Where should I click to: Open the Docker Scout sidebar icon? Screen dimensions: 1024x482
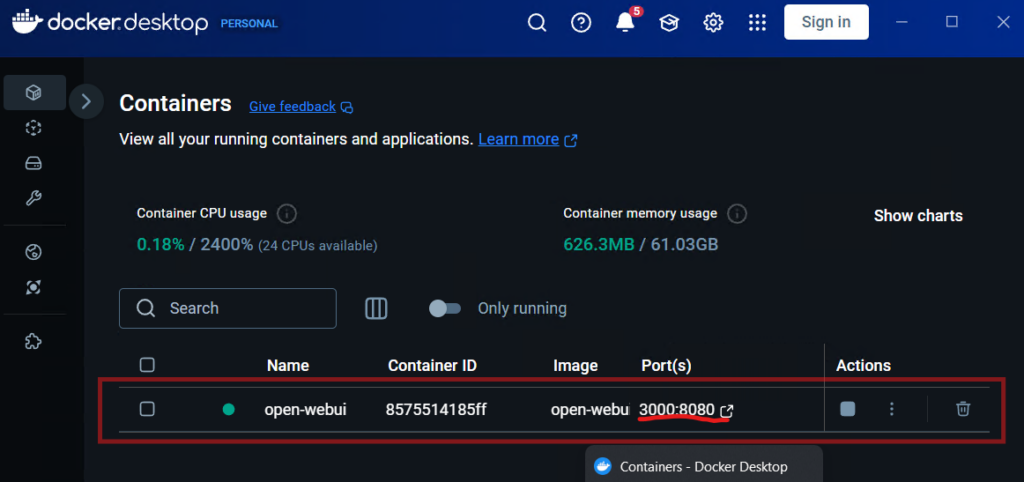34,287
